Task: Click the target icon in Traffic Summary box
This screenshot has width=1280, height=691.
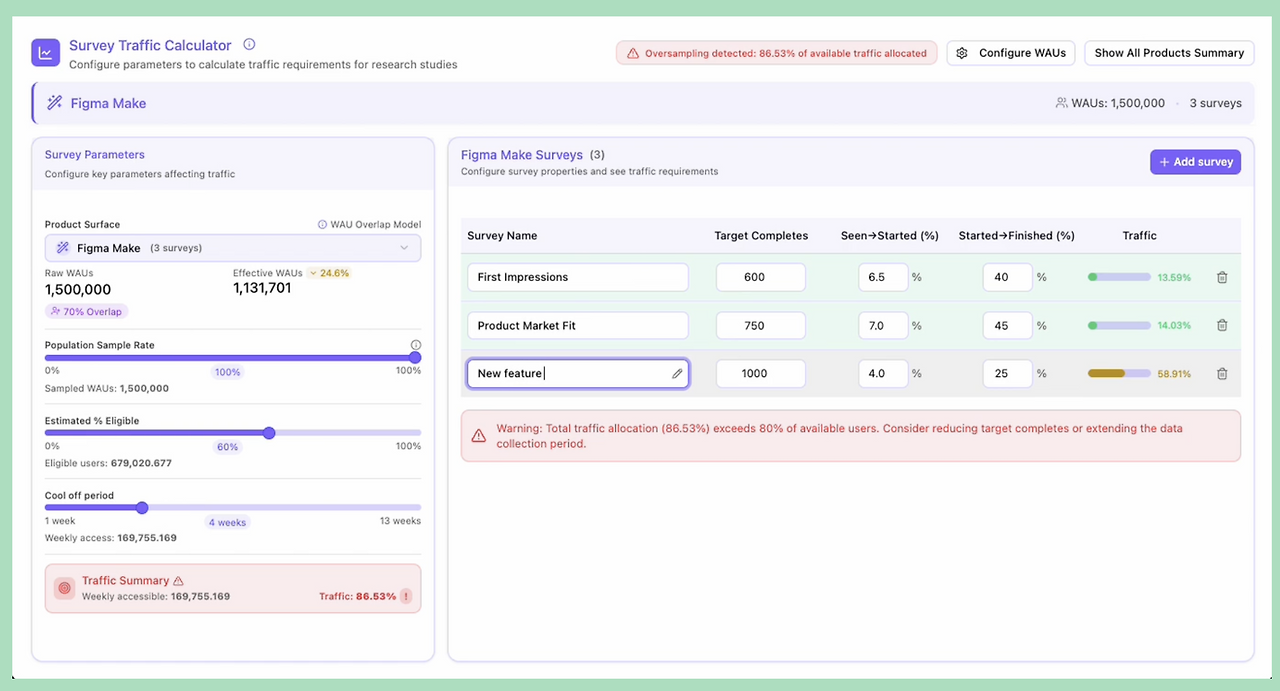Action: pyautogui.click(x=65, y=588)
